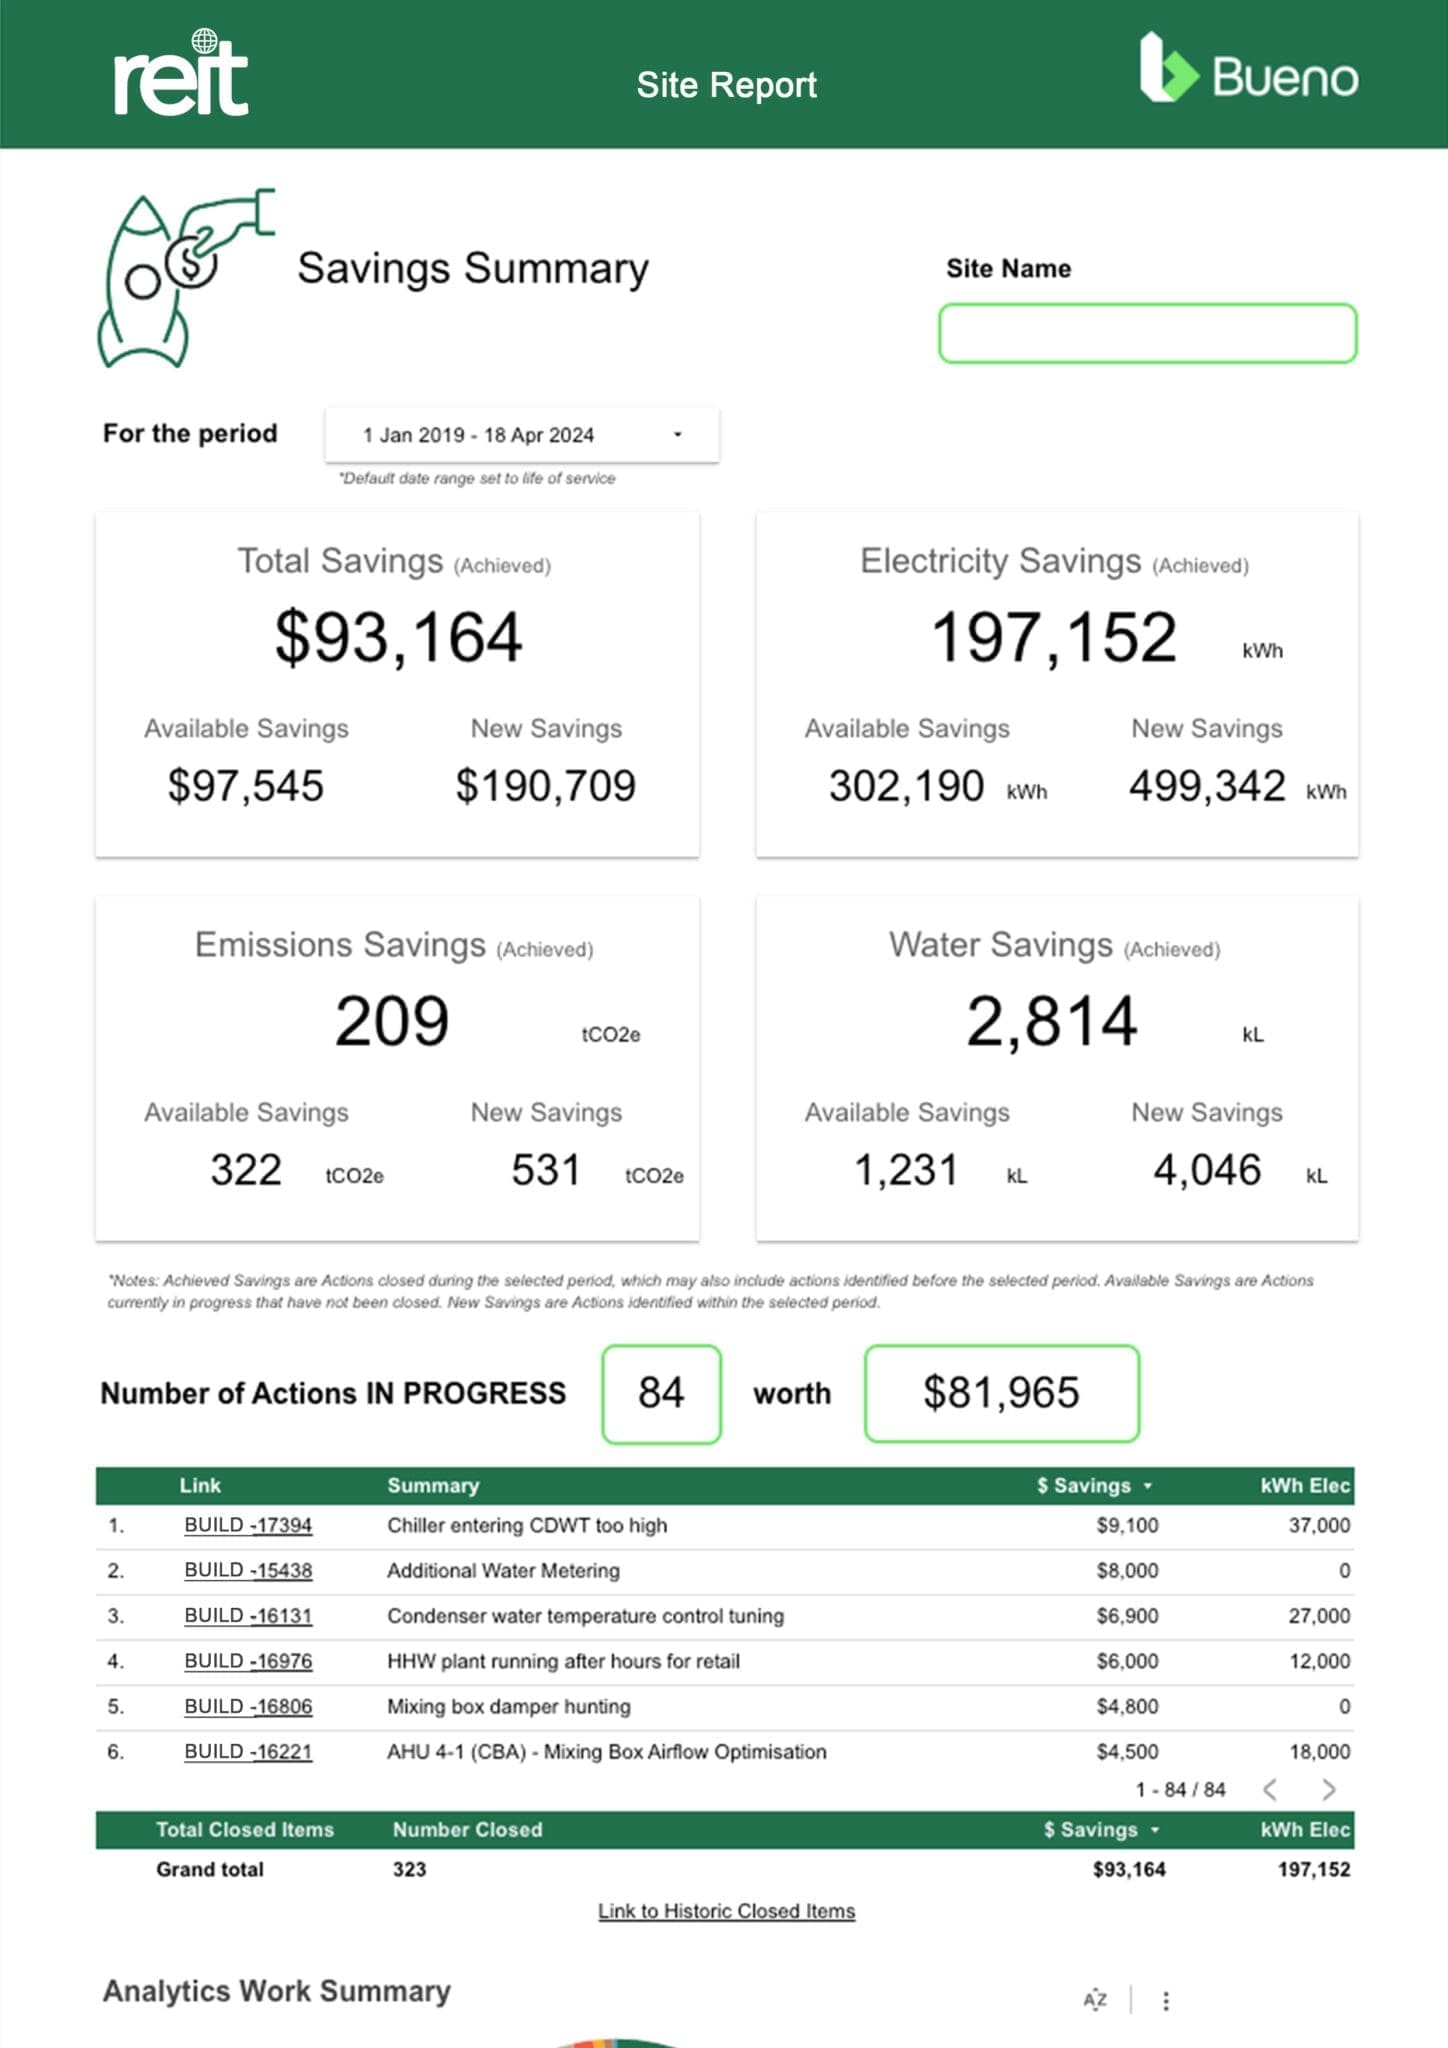
Task: Open the BUILD-15438 action link
Action: [248, 1571]
